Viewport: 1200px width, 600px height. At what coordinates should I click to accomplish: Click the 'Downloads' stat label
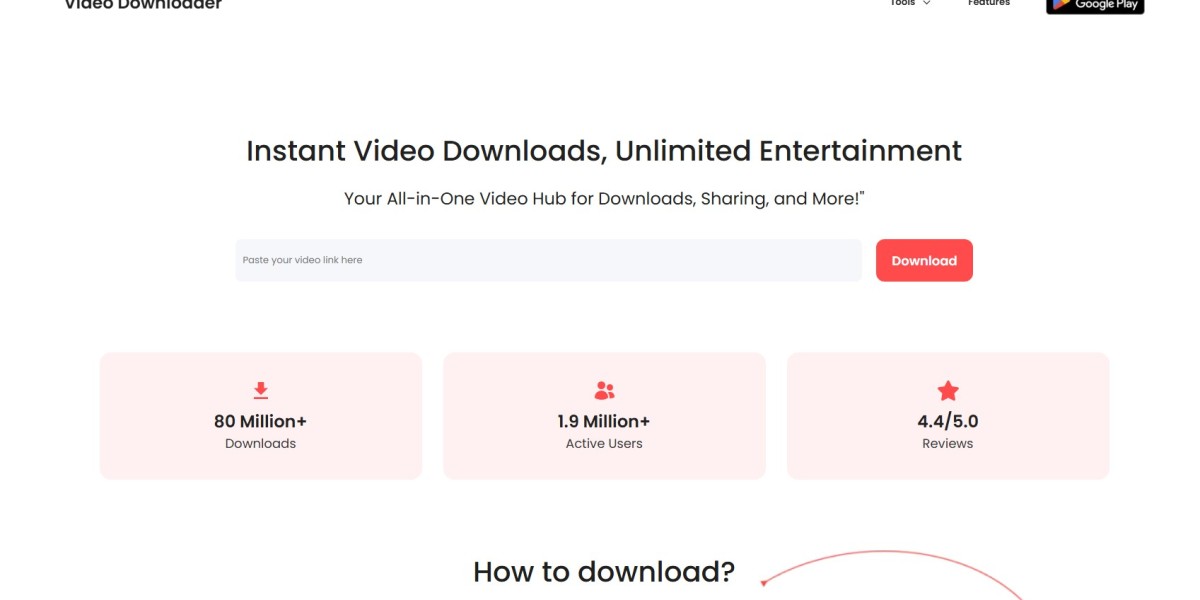click(261, 443)
